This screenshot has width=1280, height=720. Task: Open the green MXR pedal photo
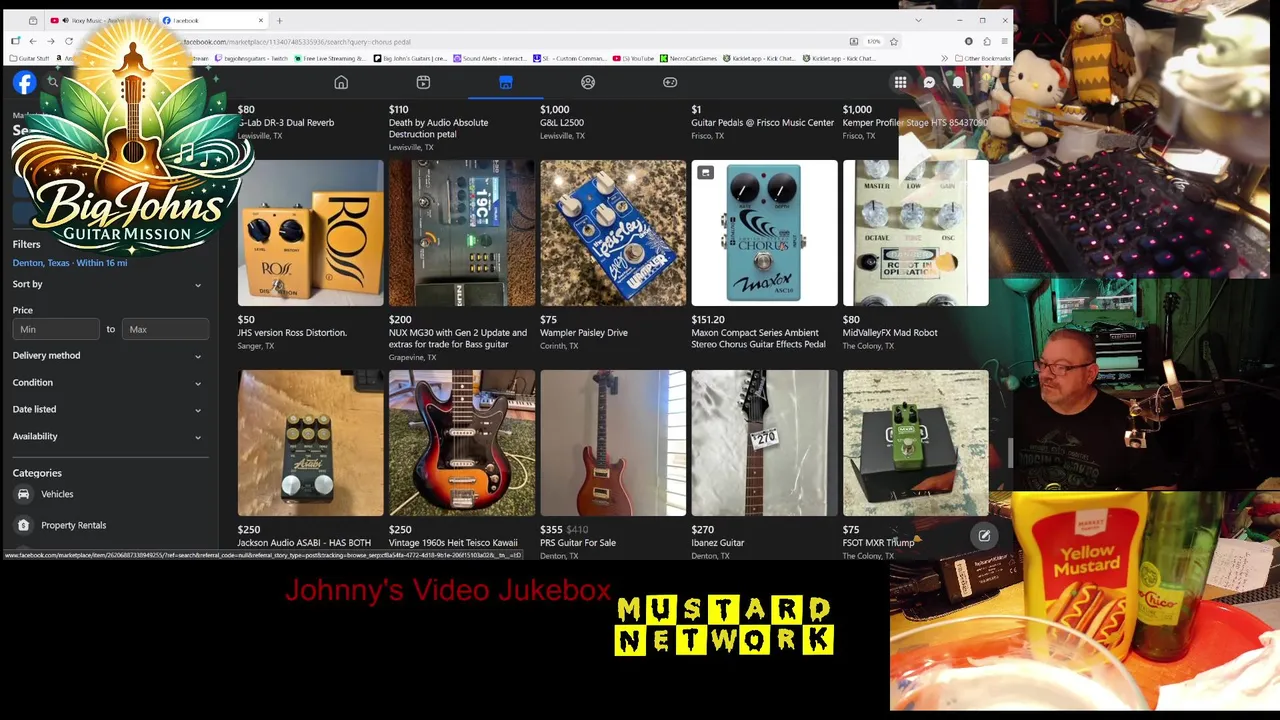click(915, 443)
